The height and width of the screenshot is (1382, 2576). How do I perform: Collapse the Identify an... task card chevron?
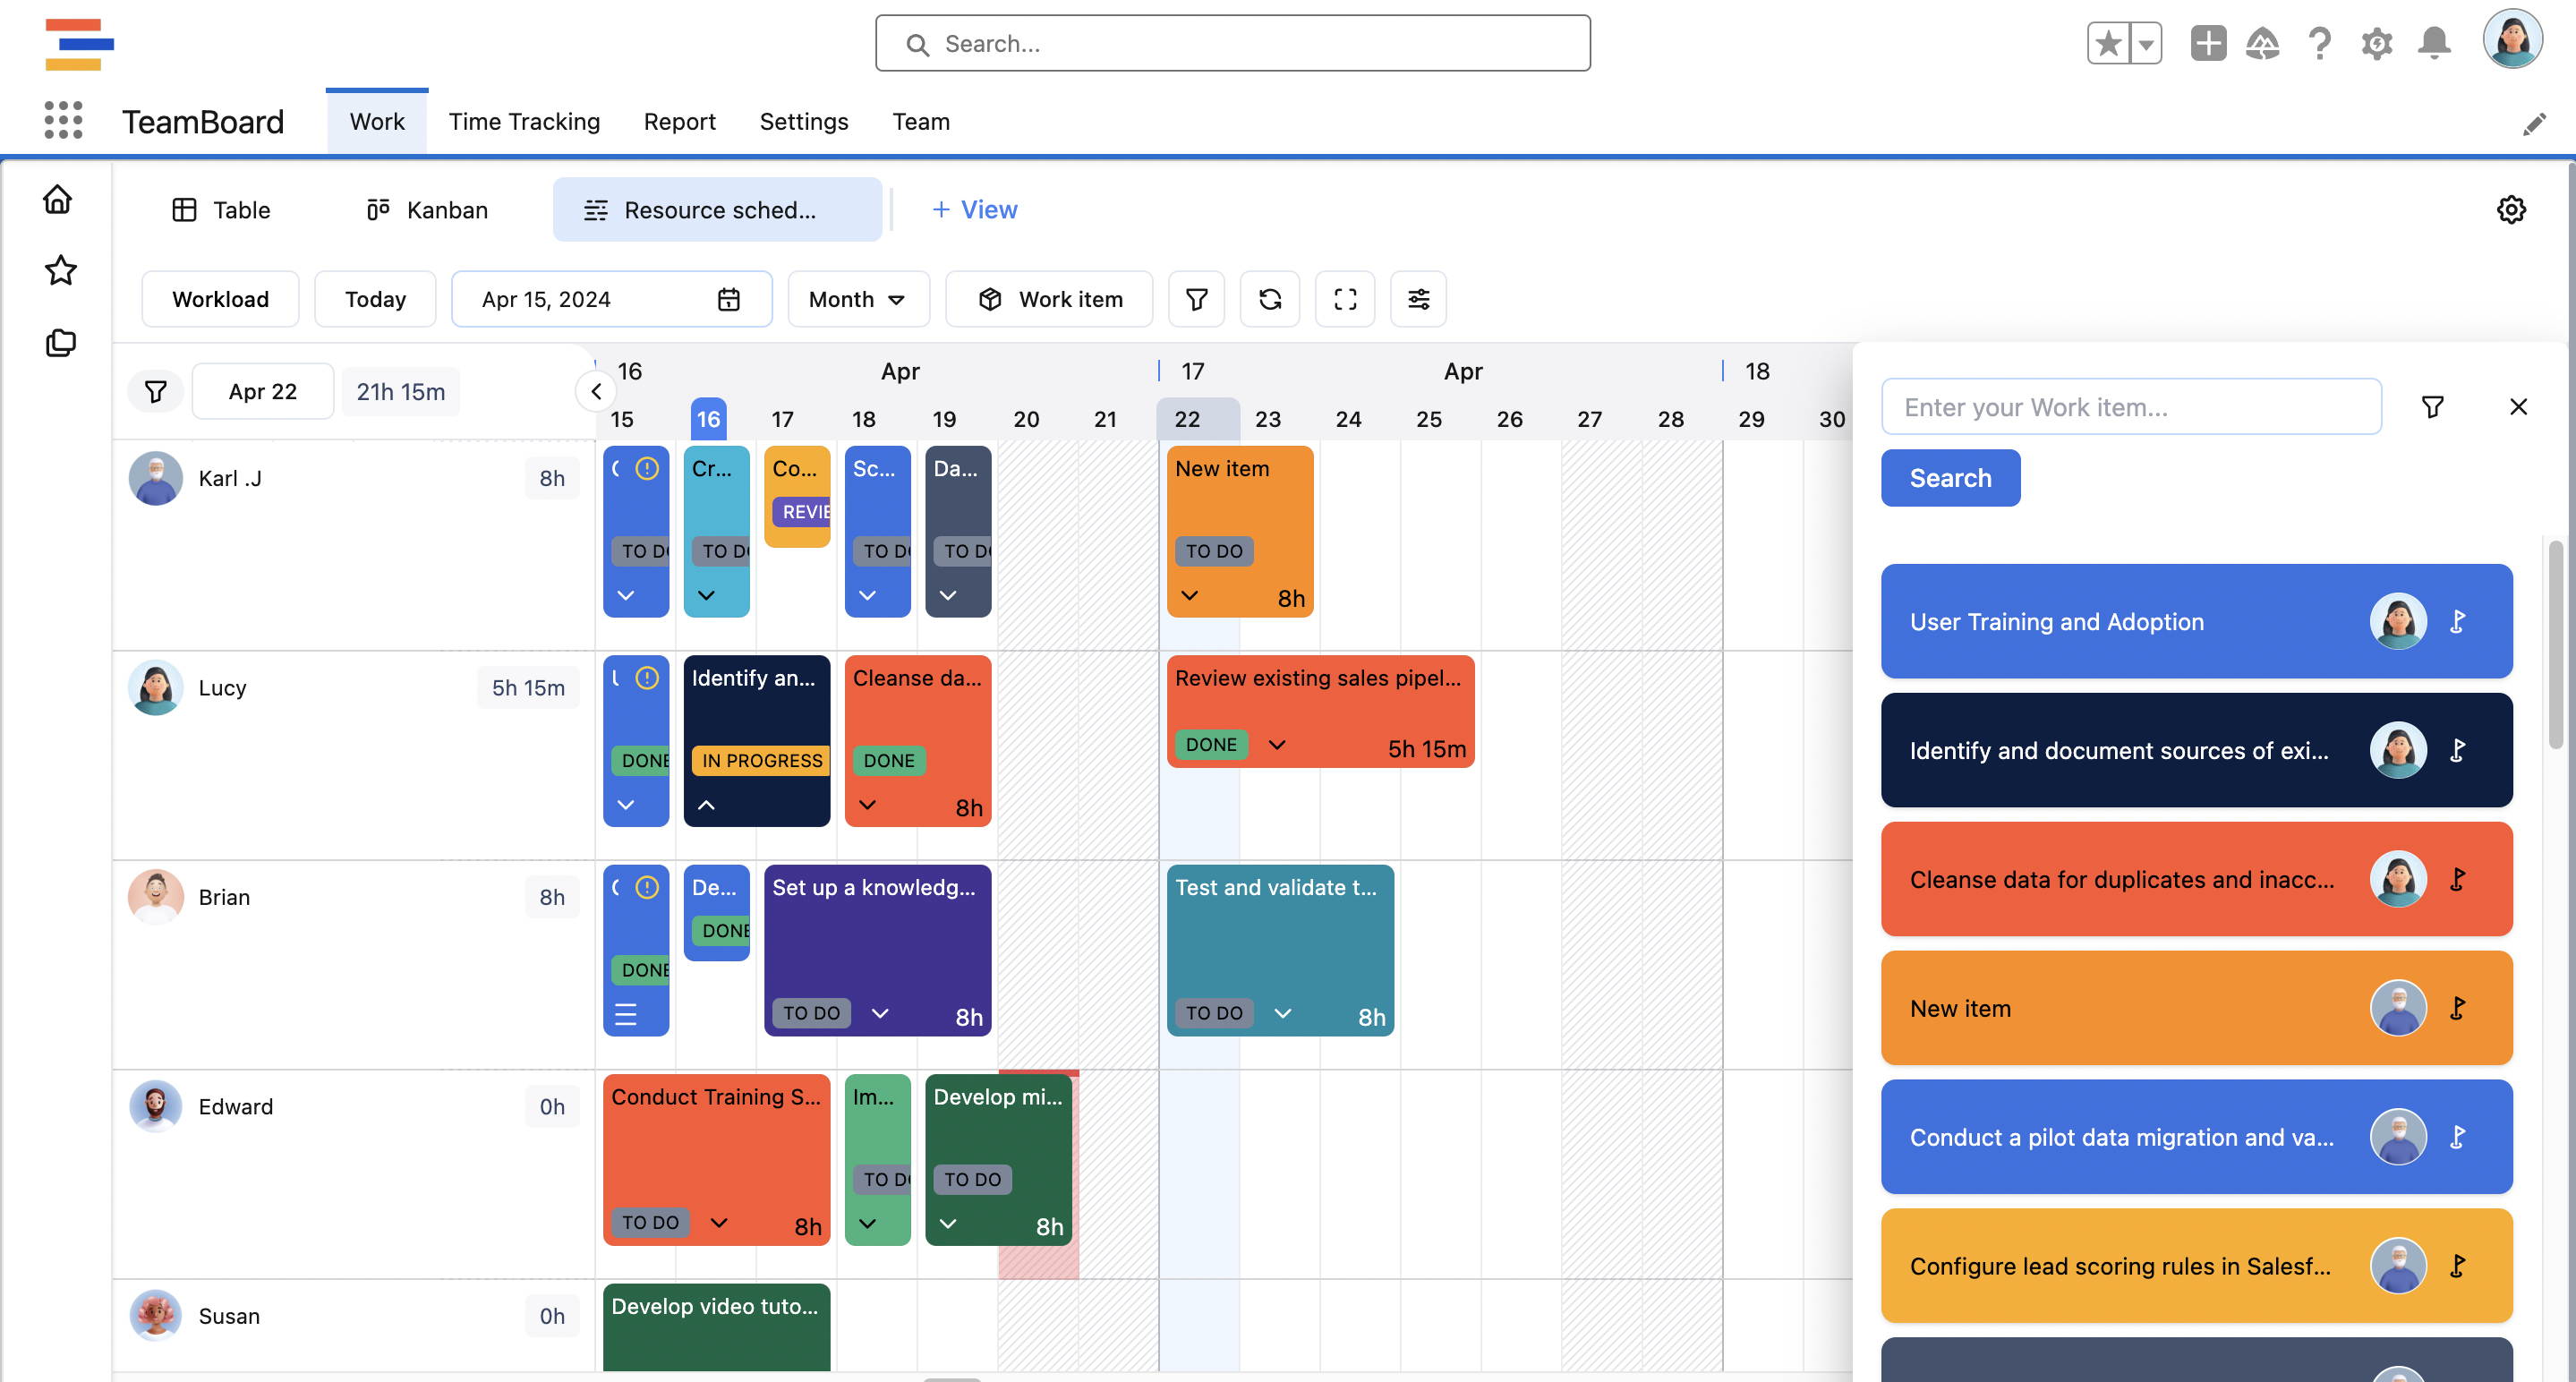coord(706,805)
